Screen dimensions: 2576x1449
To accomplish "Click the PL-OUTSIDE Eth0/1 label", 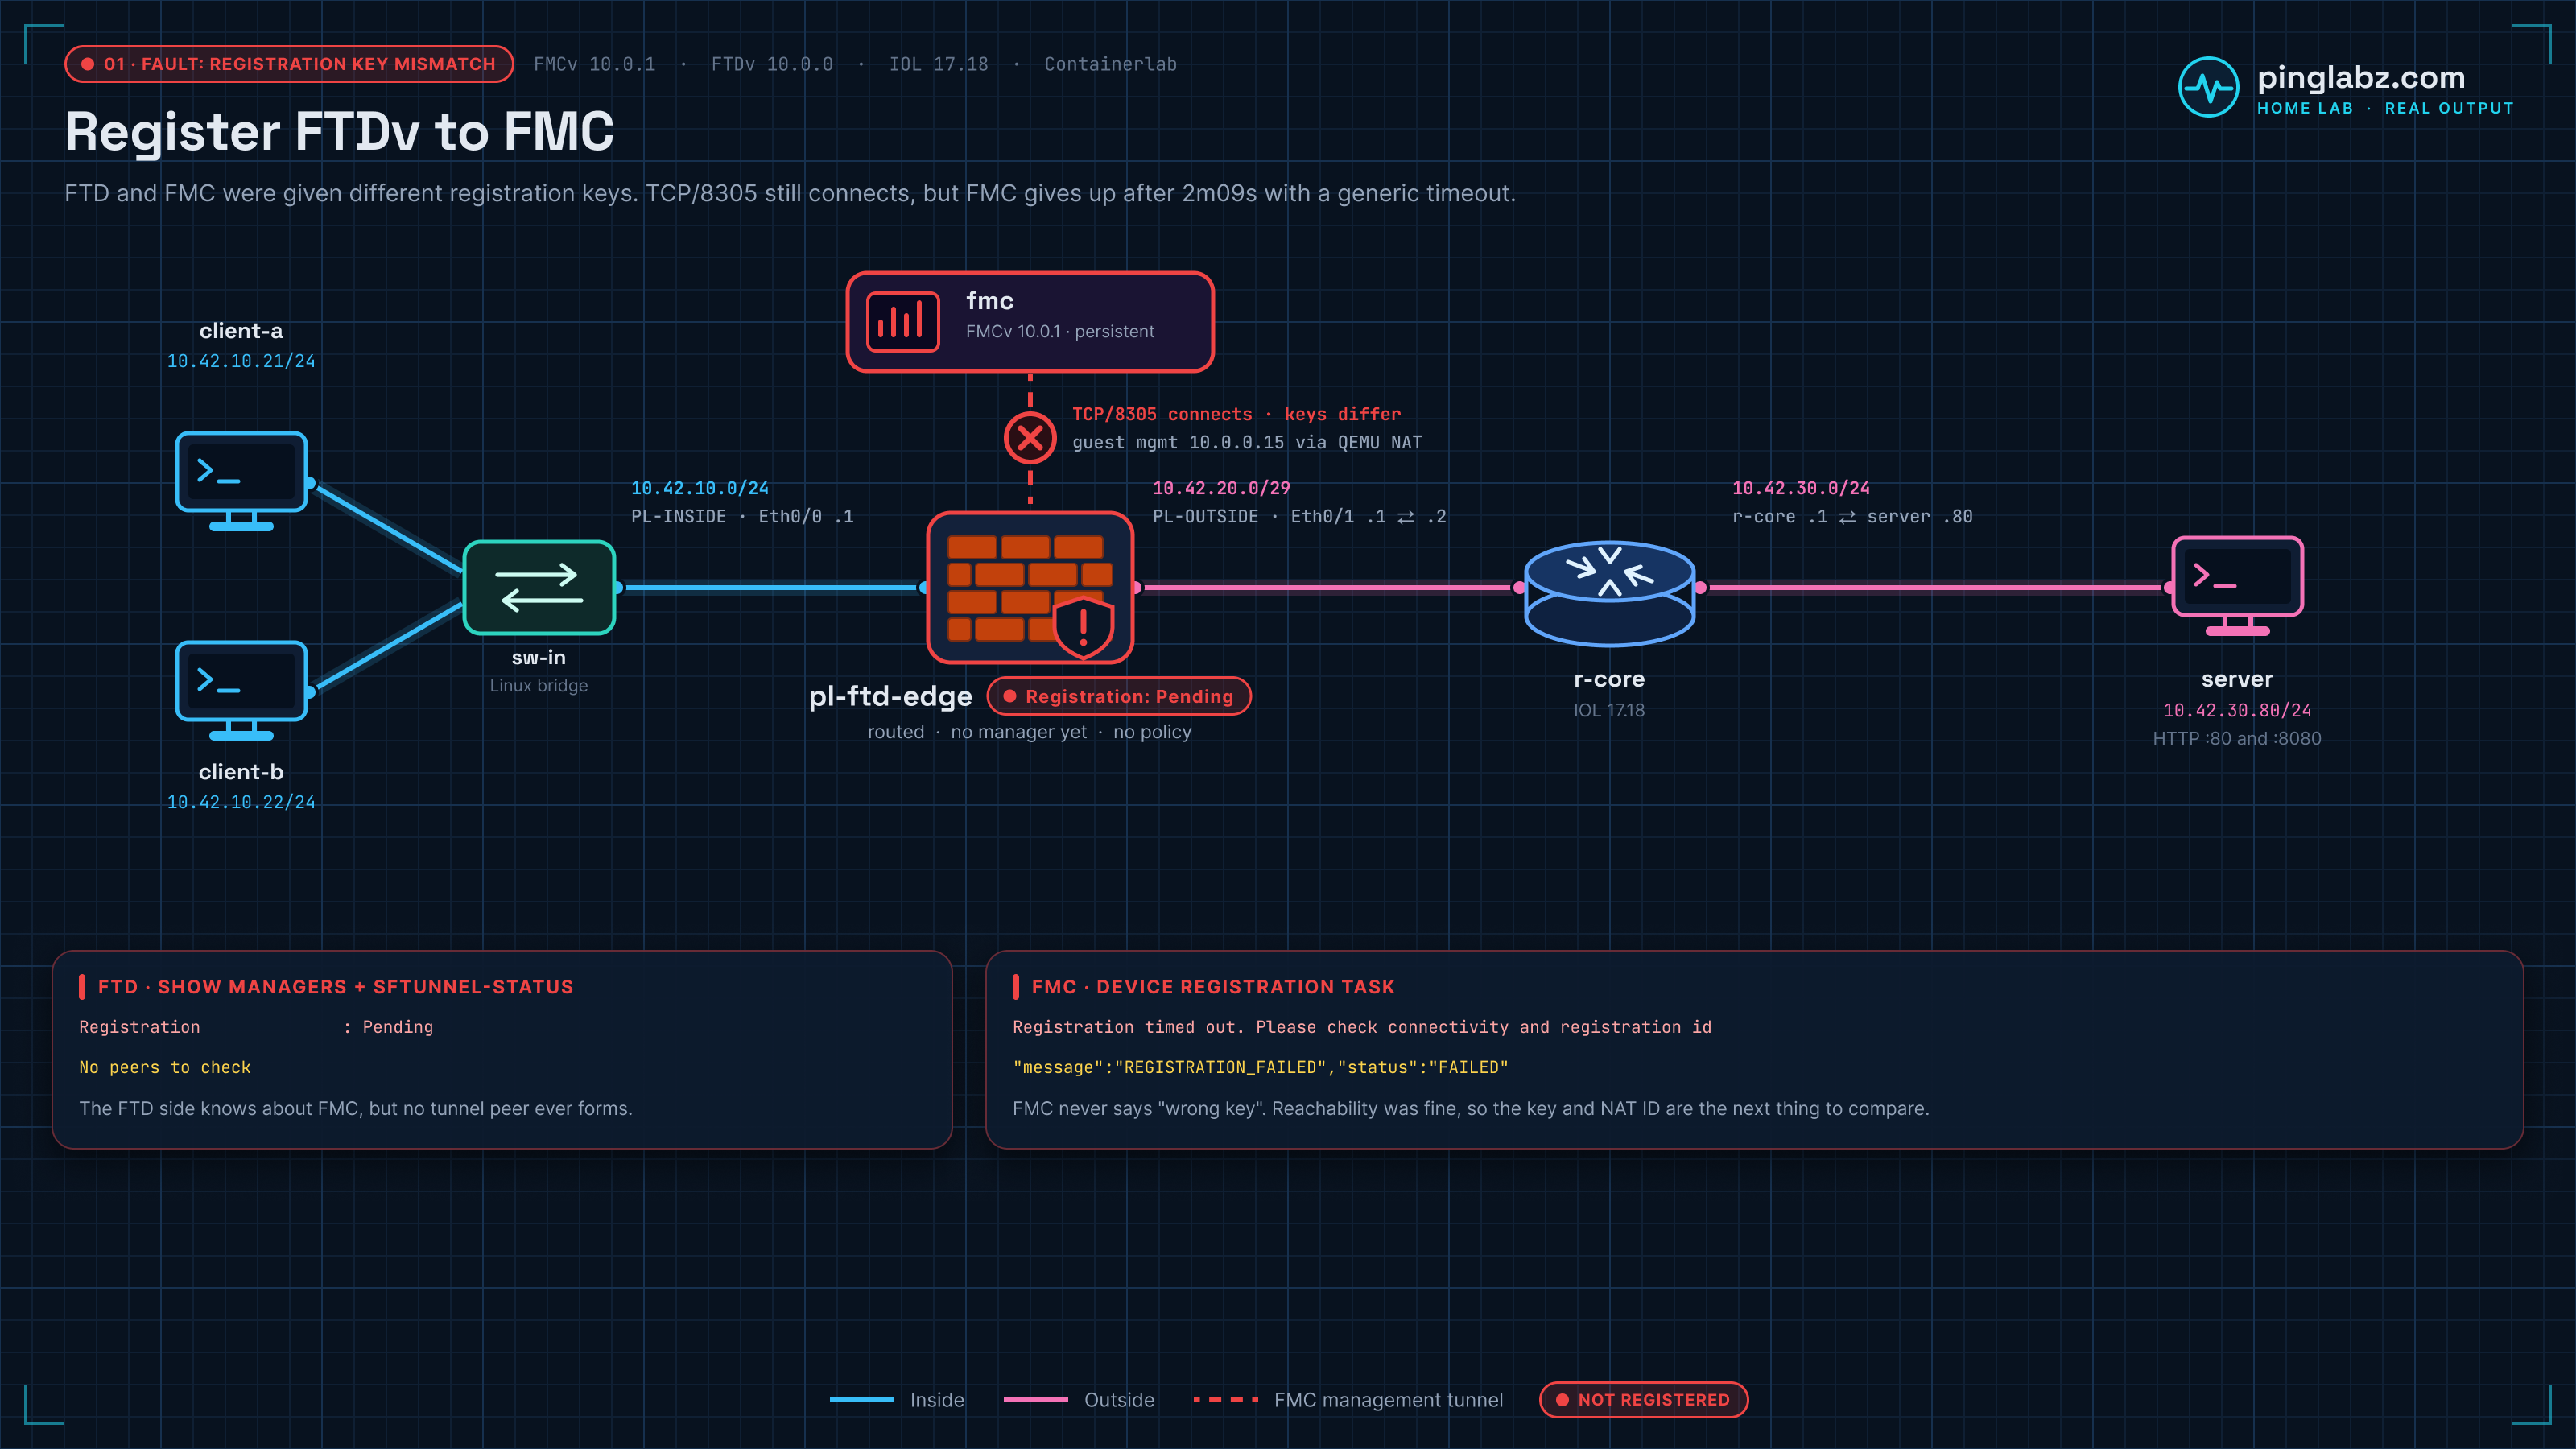I will (1299, 516).
